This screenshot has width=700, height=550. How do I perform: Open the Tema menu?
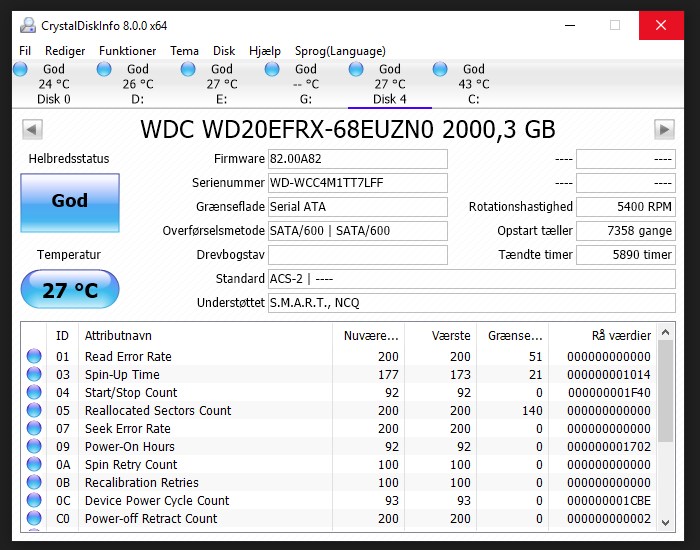point(184,51)
